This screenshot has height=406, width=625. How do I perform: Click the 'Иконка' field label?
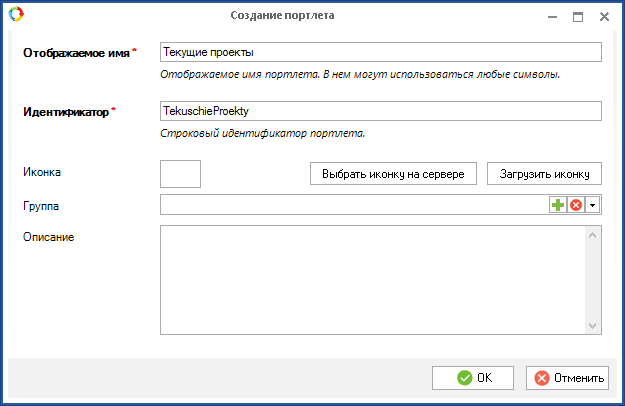click(42, 172)
